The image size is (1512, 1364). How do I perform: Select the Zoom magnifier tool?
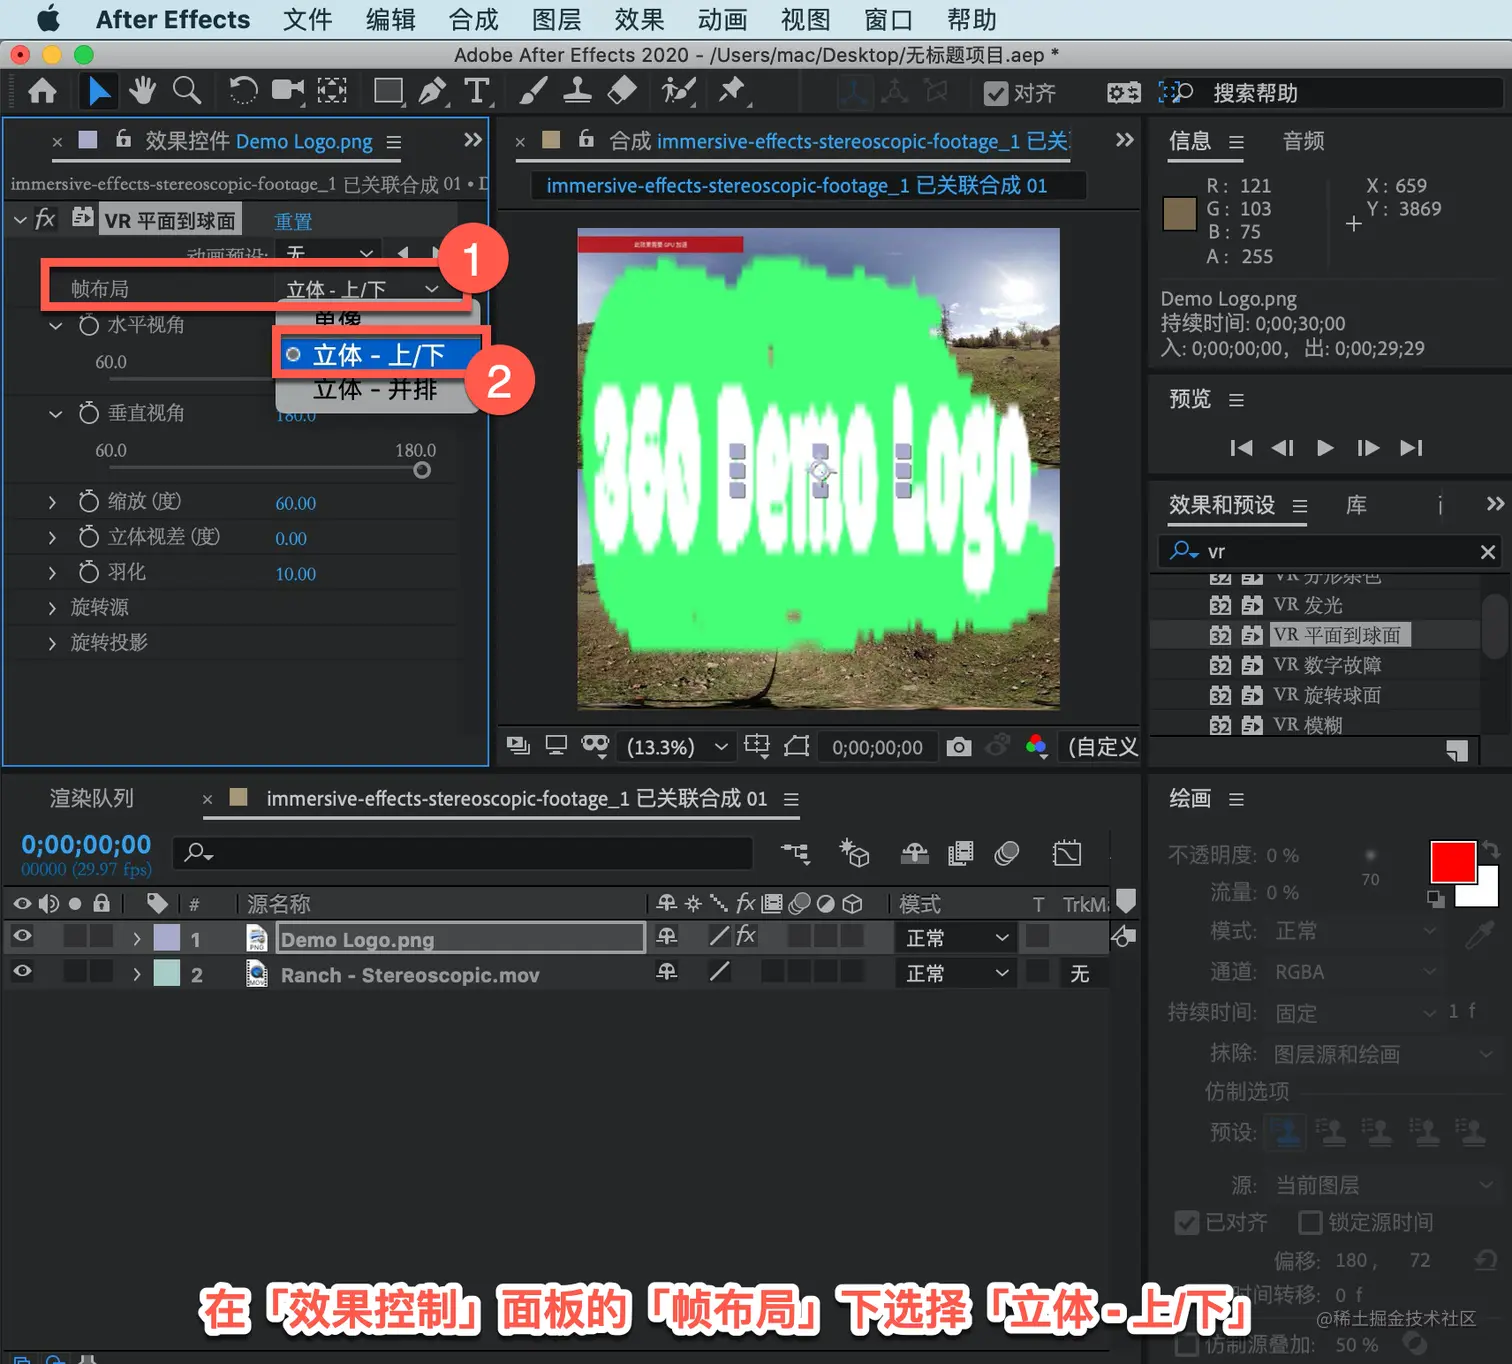tap(187, 92)
